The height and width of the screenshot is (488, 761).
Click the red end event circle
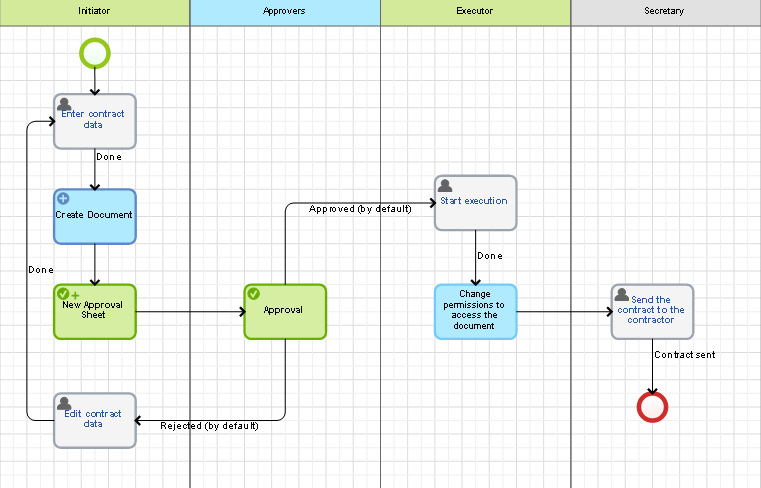pos(652,407)
